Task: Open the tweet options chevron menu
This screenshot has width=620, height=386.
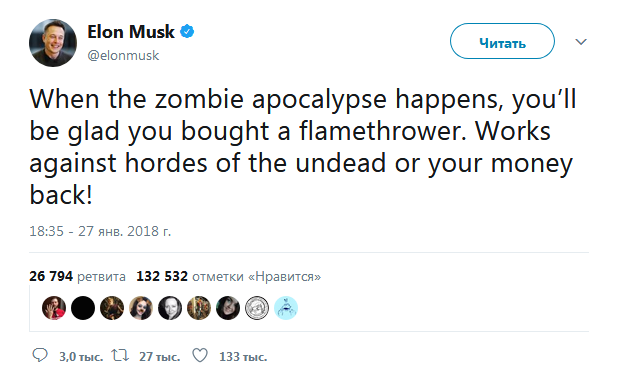Action: click(x=580, y=42)
